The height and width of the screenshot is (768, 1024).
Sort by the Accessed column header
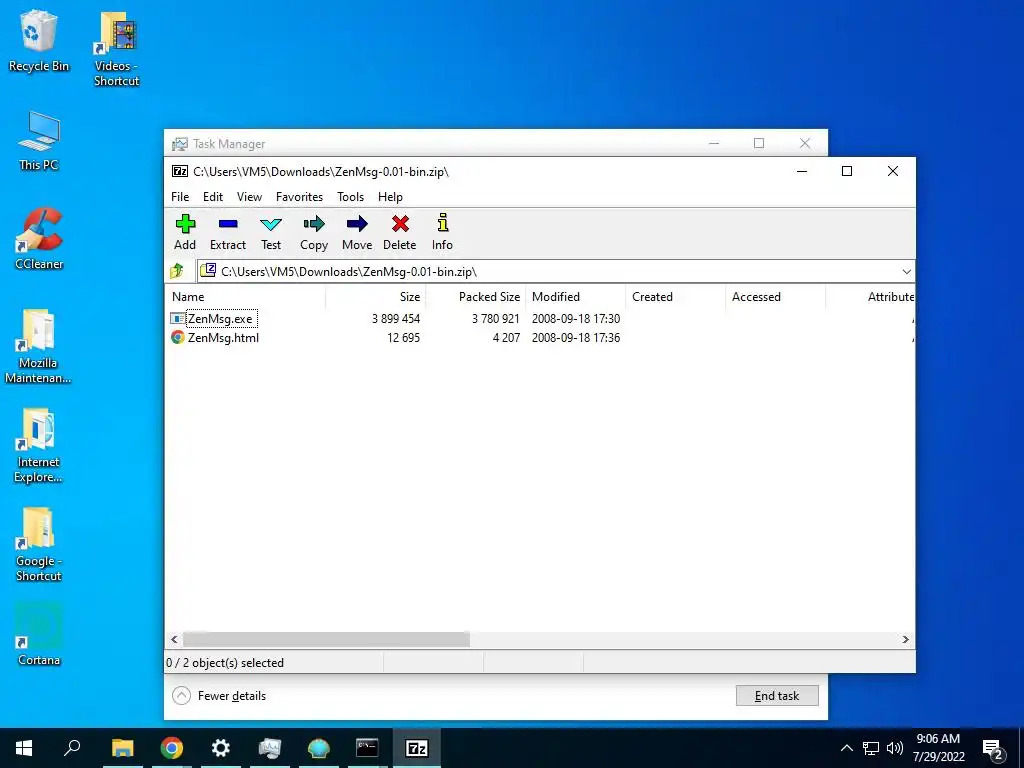[x=776, y=296]
